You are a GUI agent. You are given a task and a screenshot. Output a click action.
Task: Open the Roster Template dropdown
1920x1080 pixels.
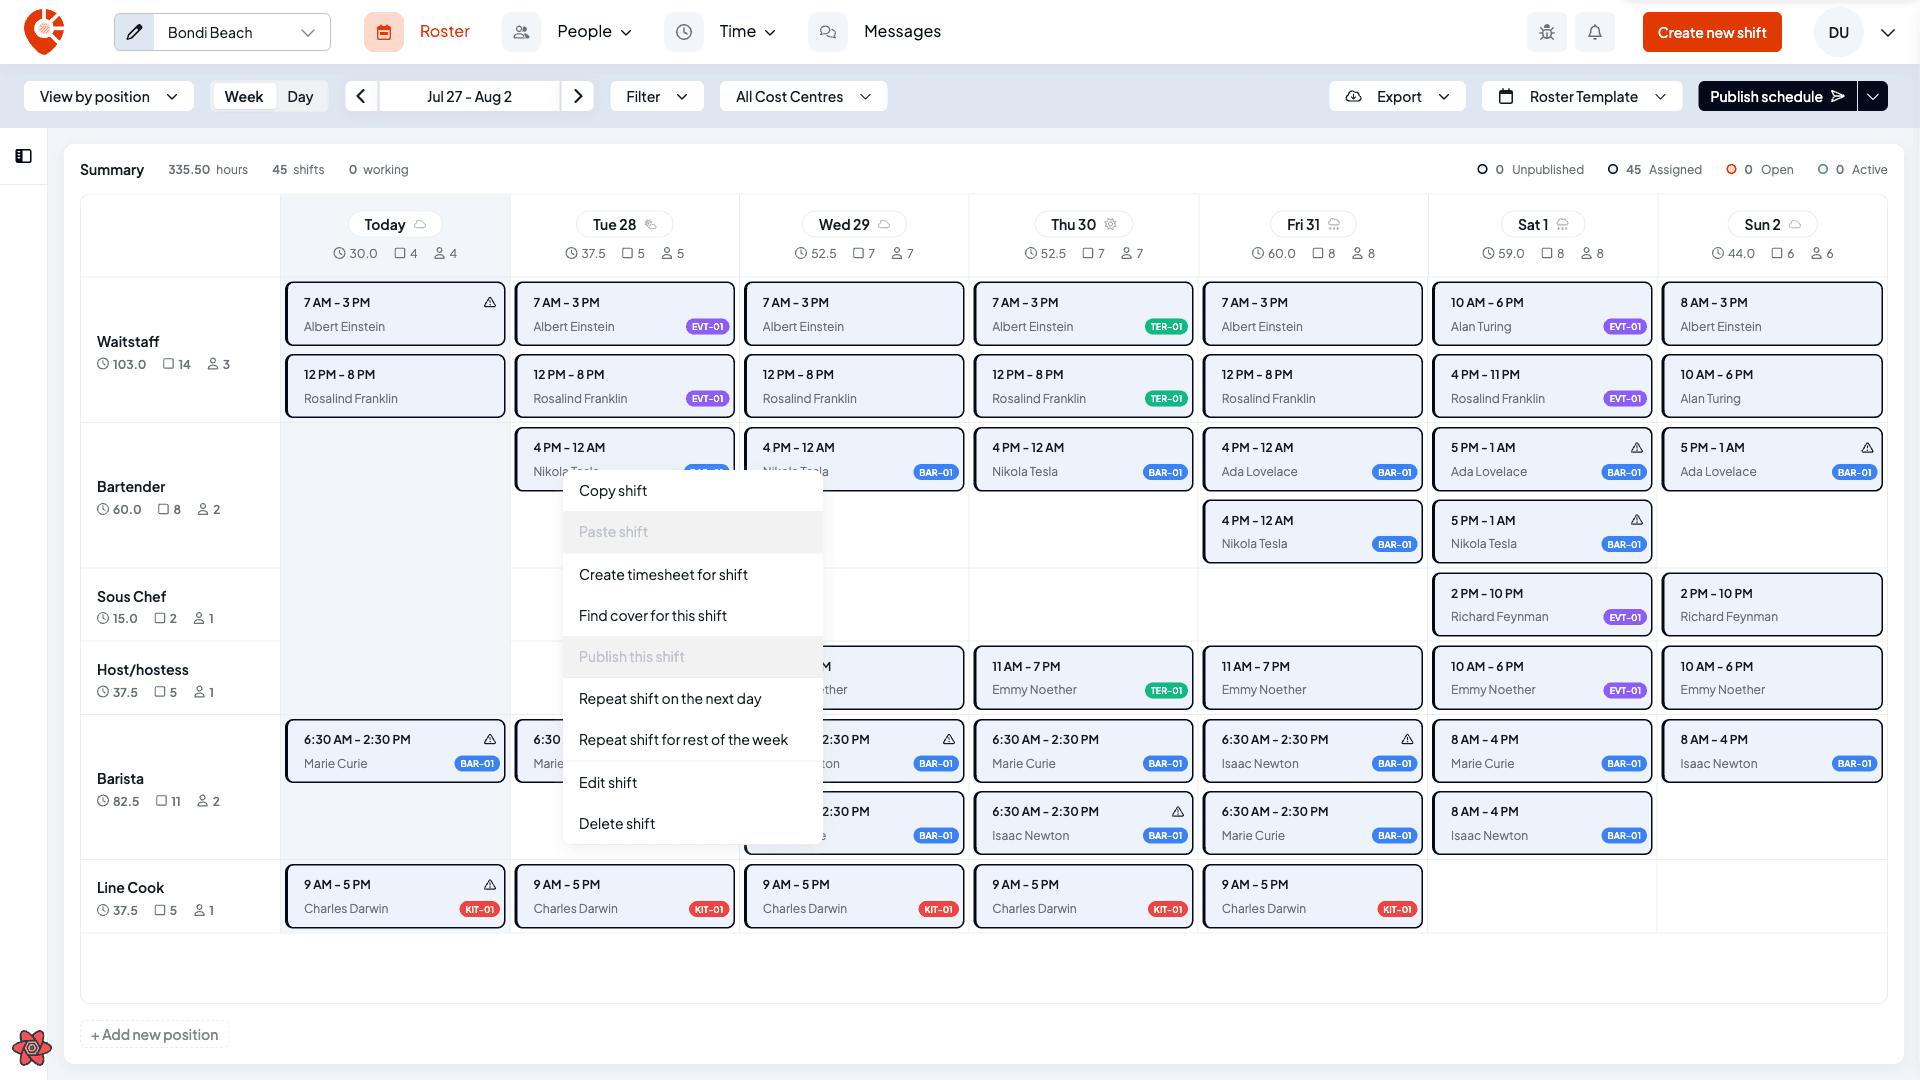(1583, 96)
